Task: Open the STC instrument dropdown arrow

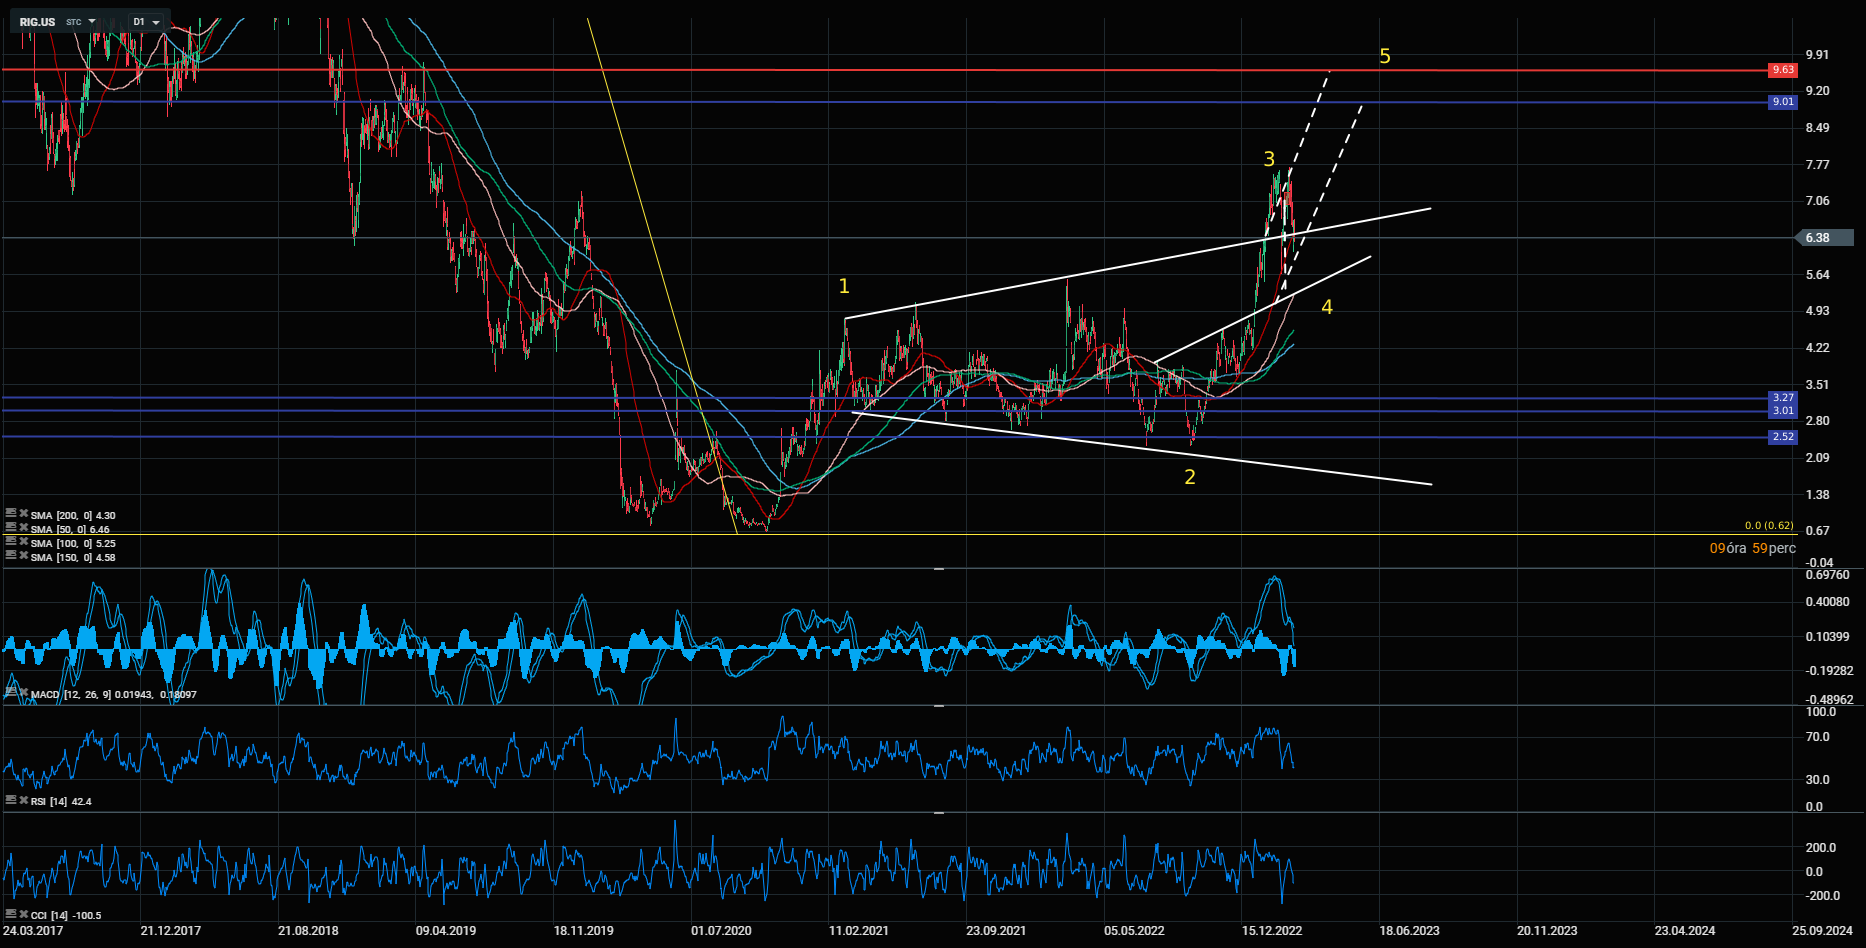Action: coord(92,21)
